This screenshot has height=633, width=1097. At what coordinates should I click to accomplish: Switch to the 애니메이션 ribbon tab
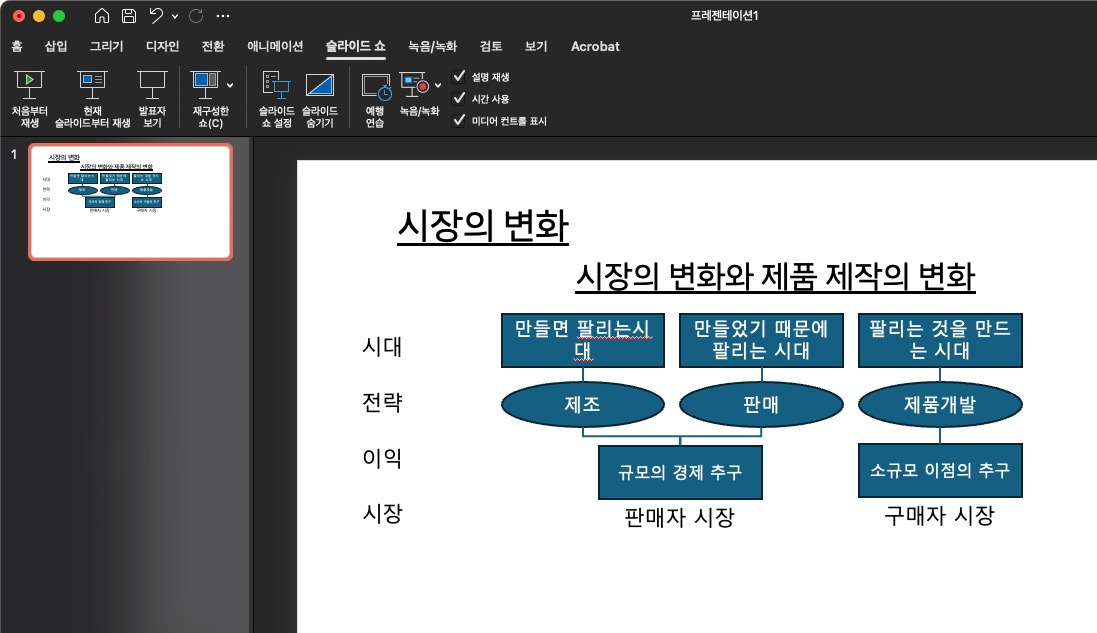[x=274, y=46]
